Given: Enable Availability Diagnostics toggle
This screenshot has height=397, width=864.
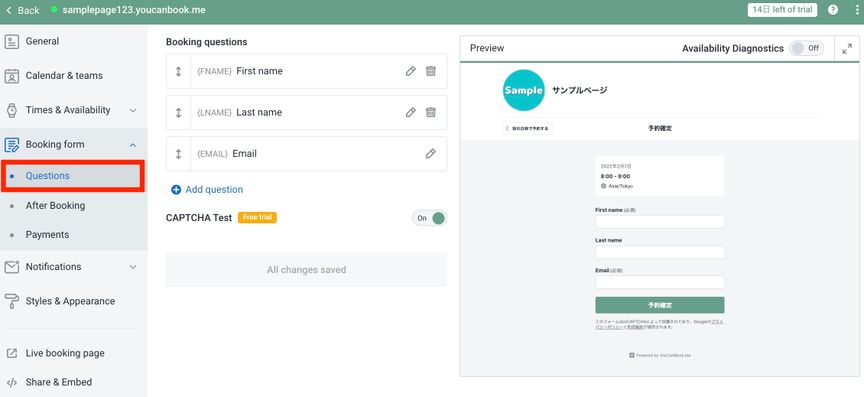Looking at the screenshot, I should coord(807,49).
